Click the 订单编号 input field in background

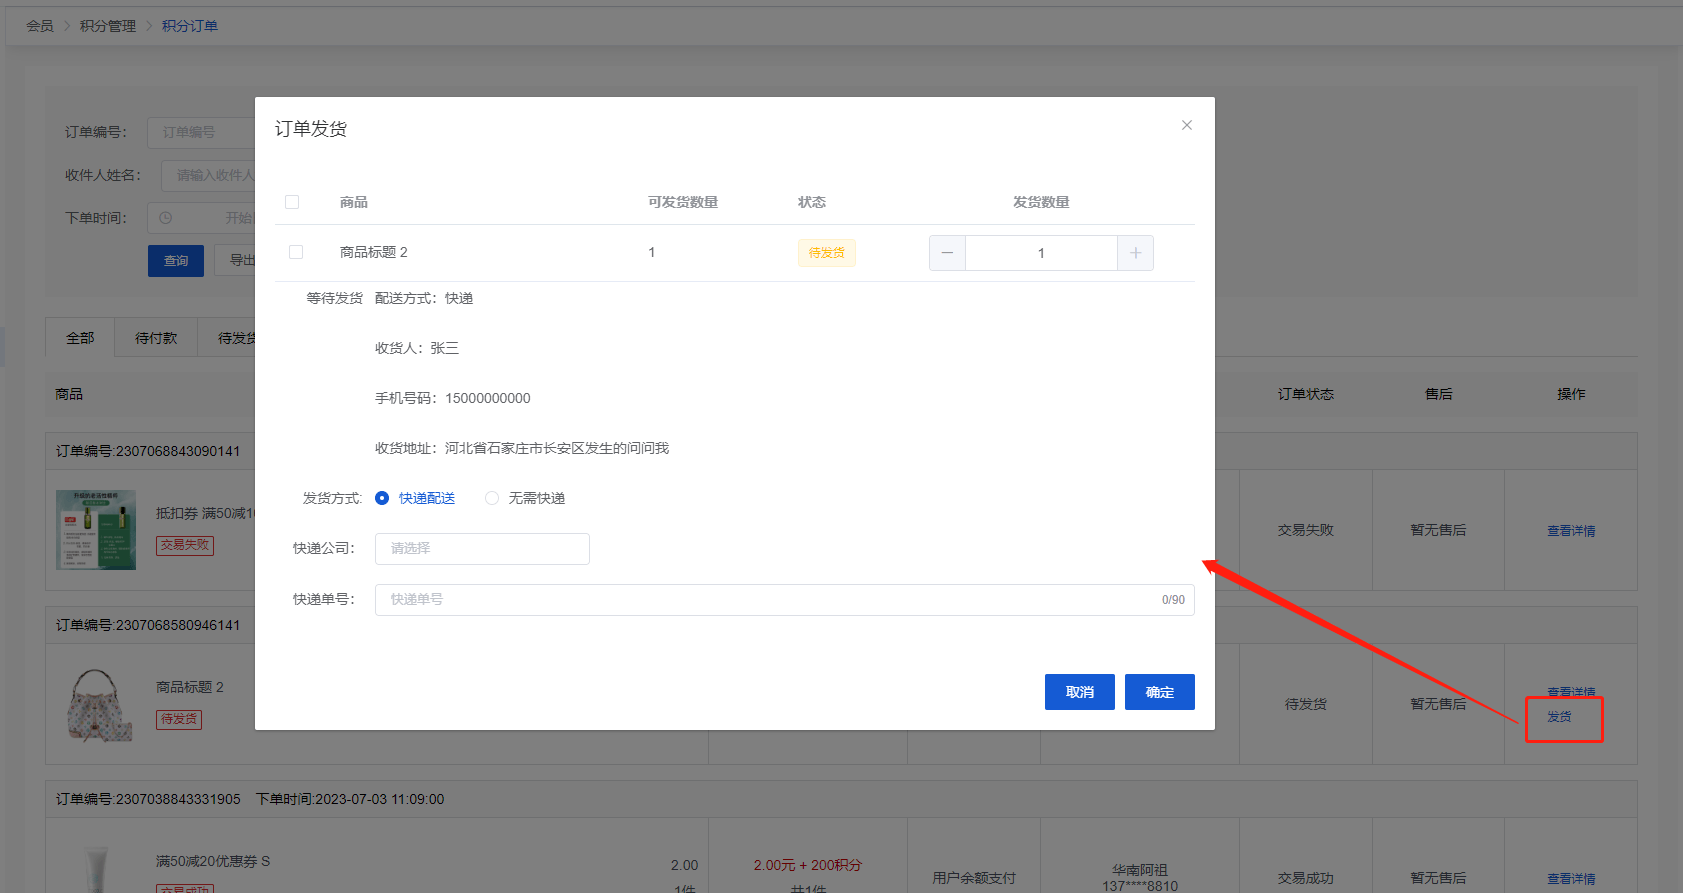(201, 132)
